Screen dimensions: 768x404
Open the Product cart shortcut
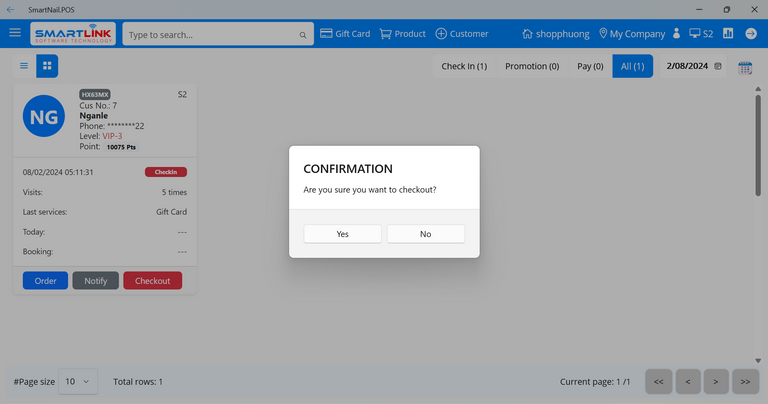[402, 33]
